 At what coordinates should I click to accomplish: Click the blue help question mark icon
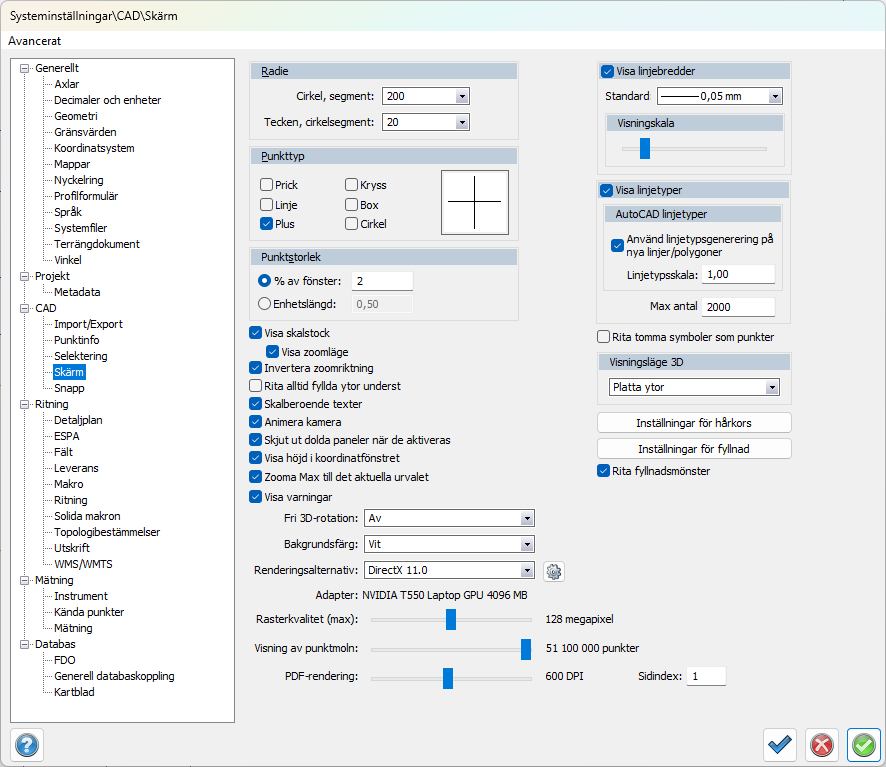pyautogui.click(x=26, y=745)
